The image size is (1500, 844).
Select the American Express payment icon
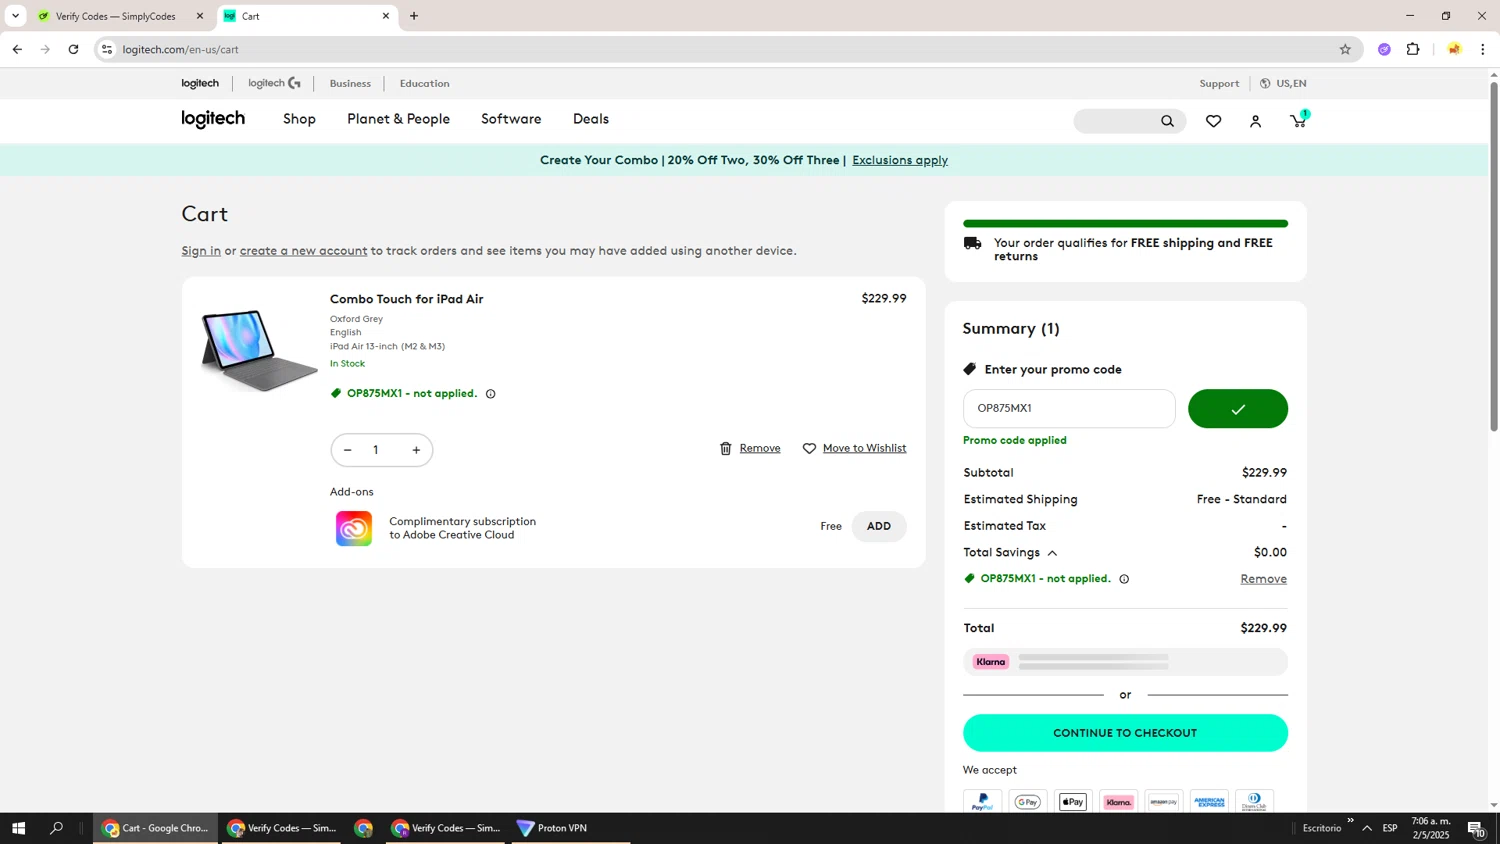click(1209, 802)
